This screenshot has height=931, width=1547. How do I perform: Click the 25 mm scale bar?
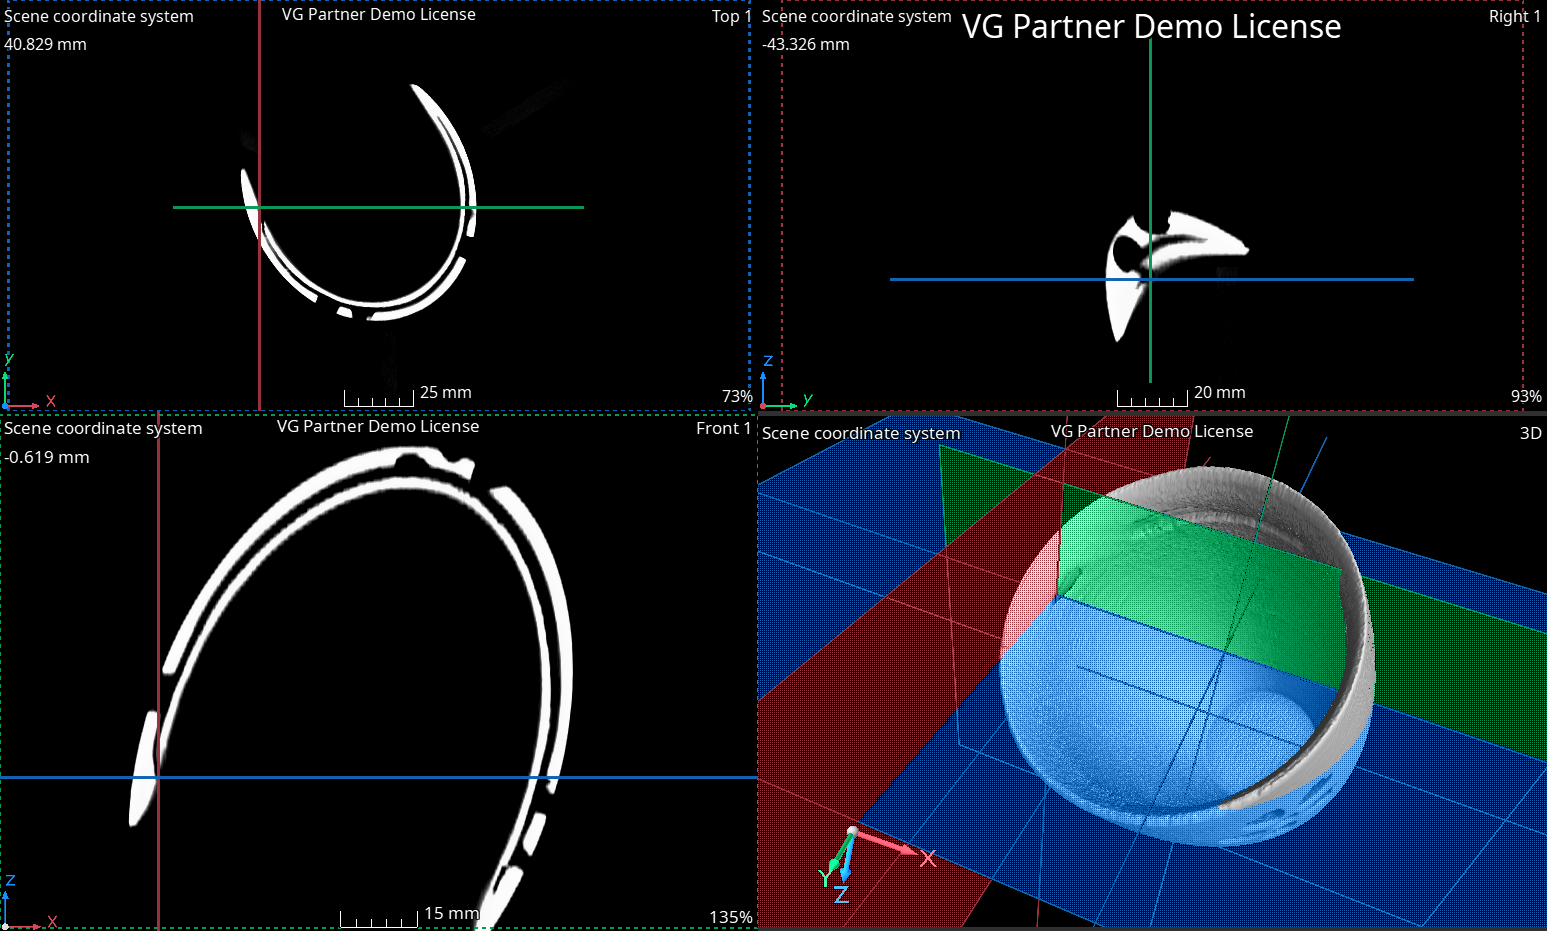coord(379,398)
